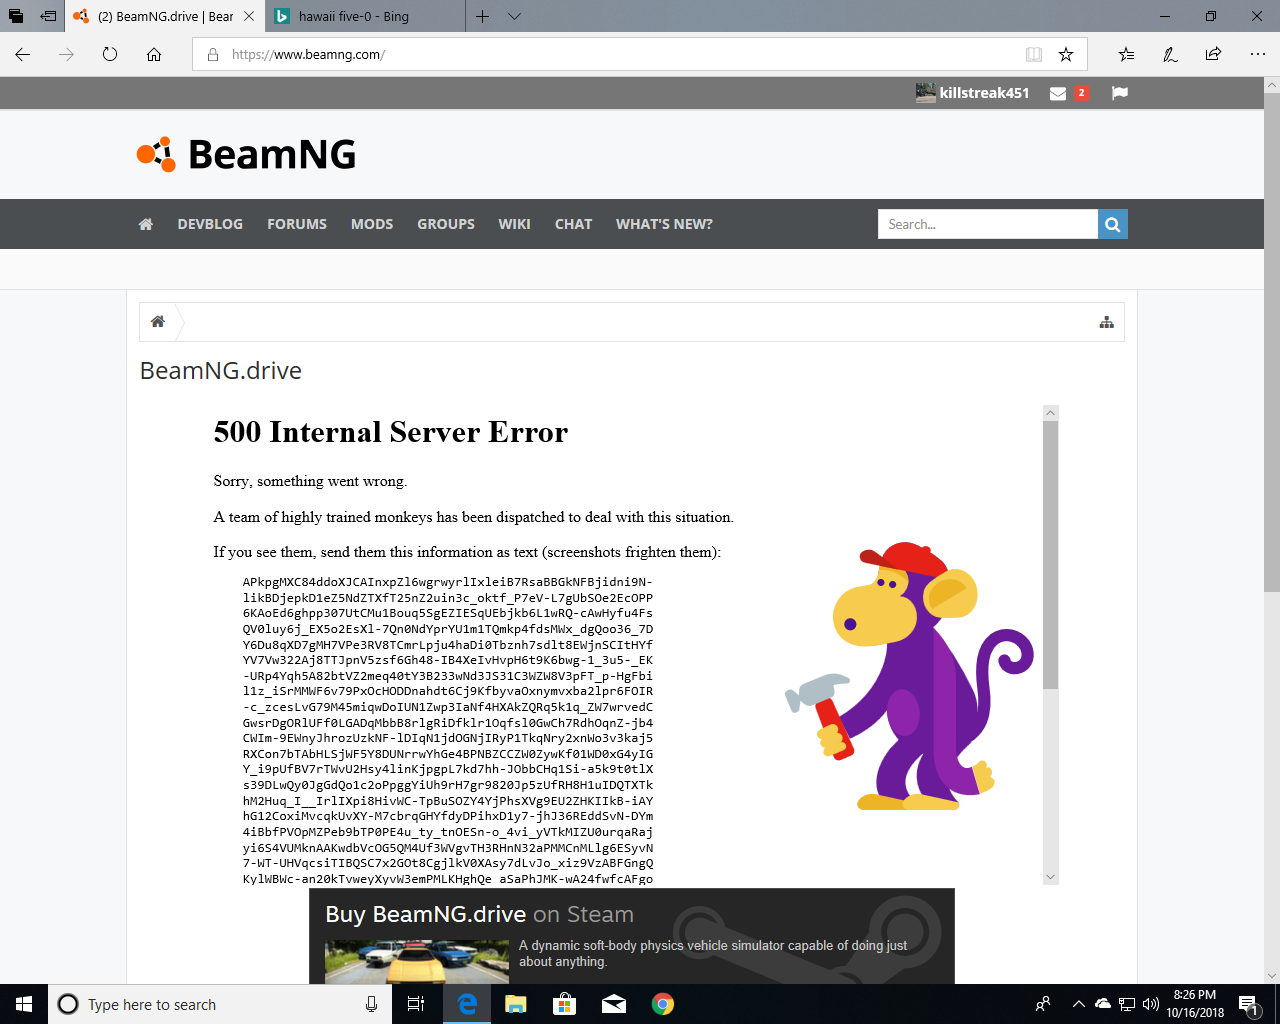
Task: Click the OneDrive cloud tray icon
Action: coord(1103,1004)
